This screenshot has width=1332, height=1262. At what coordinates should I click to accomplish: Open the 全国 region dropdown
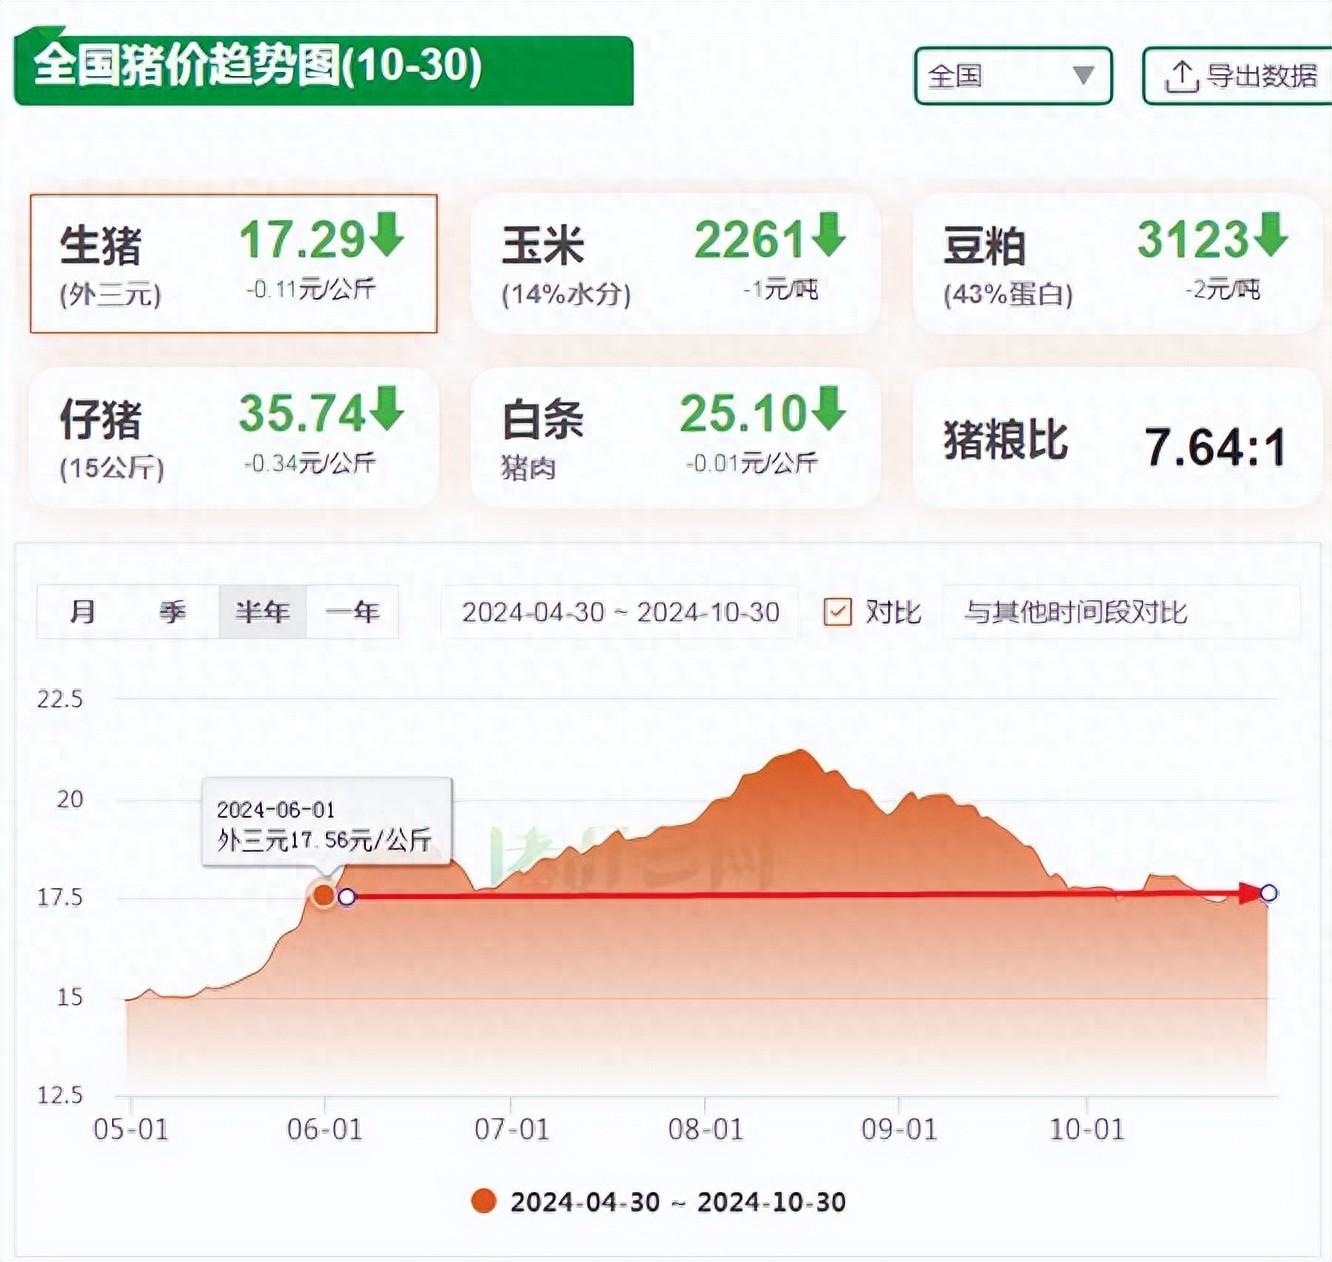point(1013,76)
